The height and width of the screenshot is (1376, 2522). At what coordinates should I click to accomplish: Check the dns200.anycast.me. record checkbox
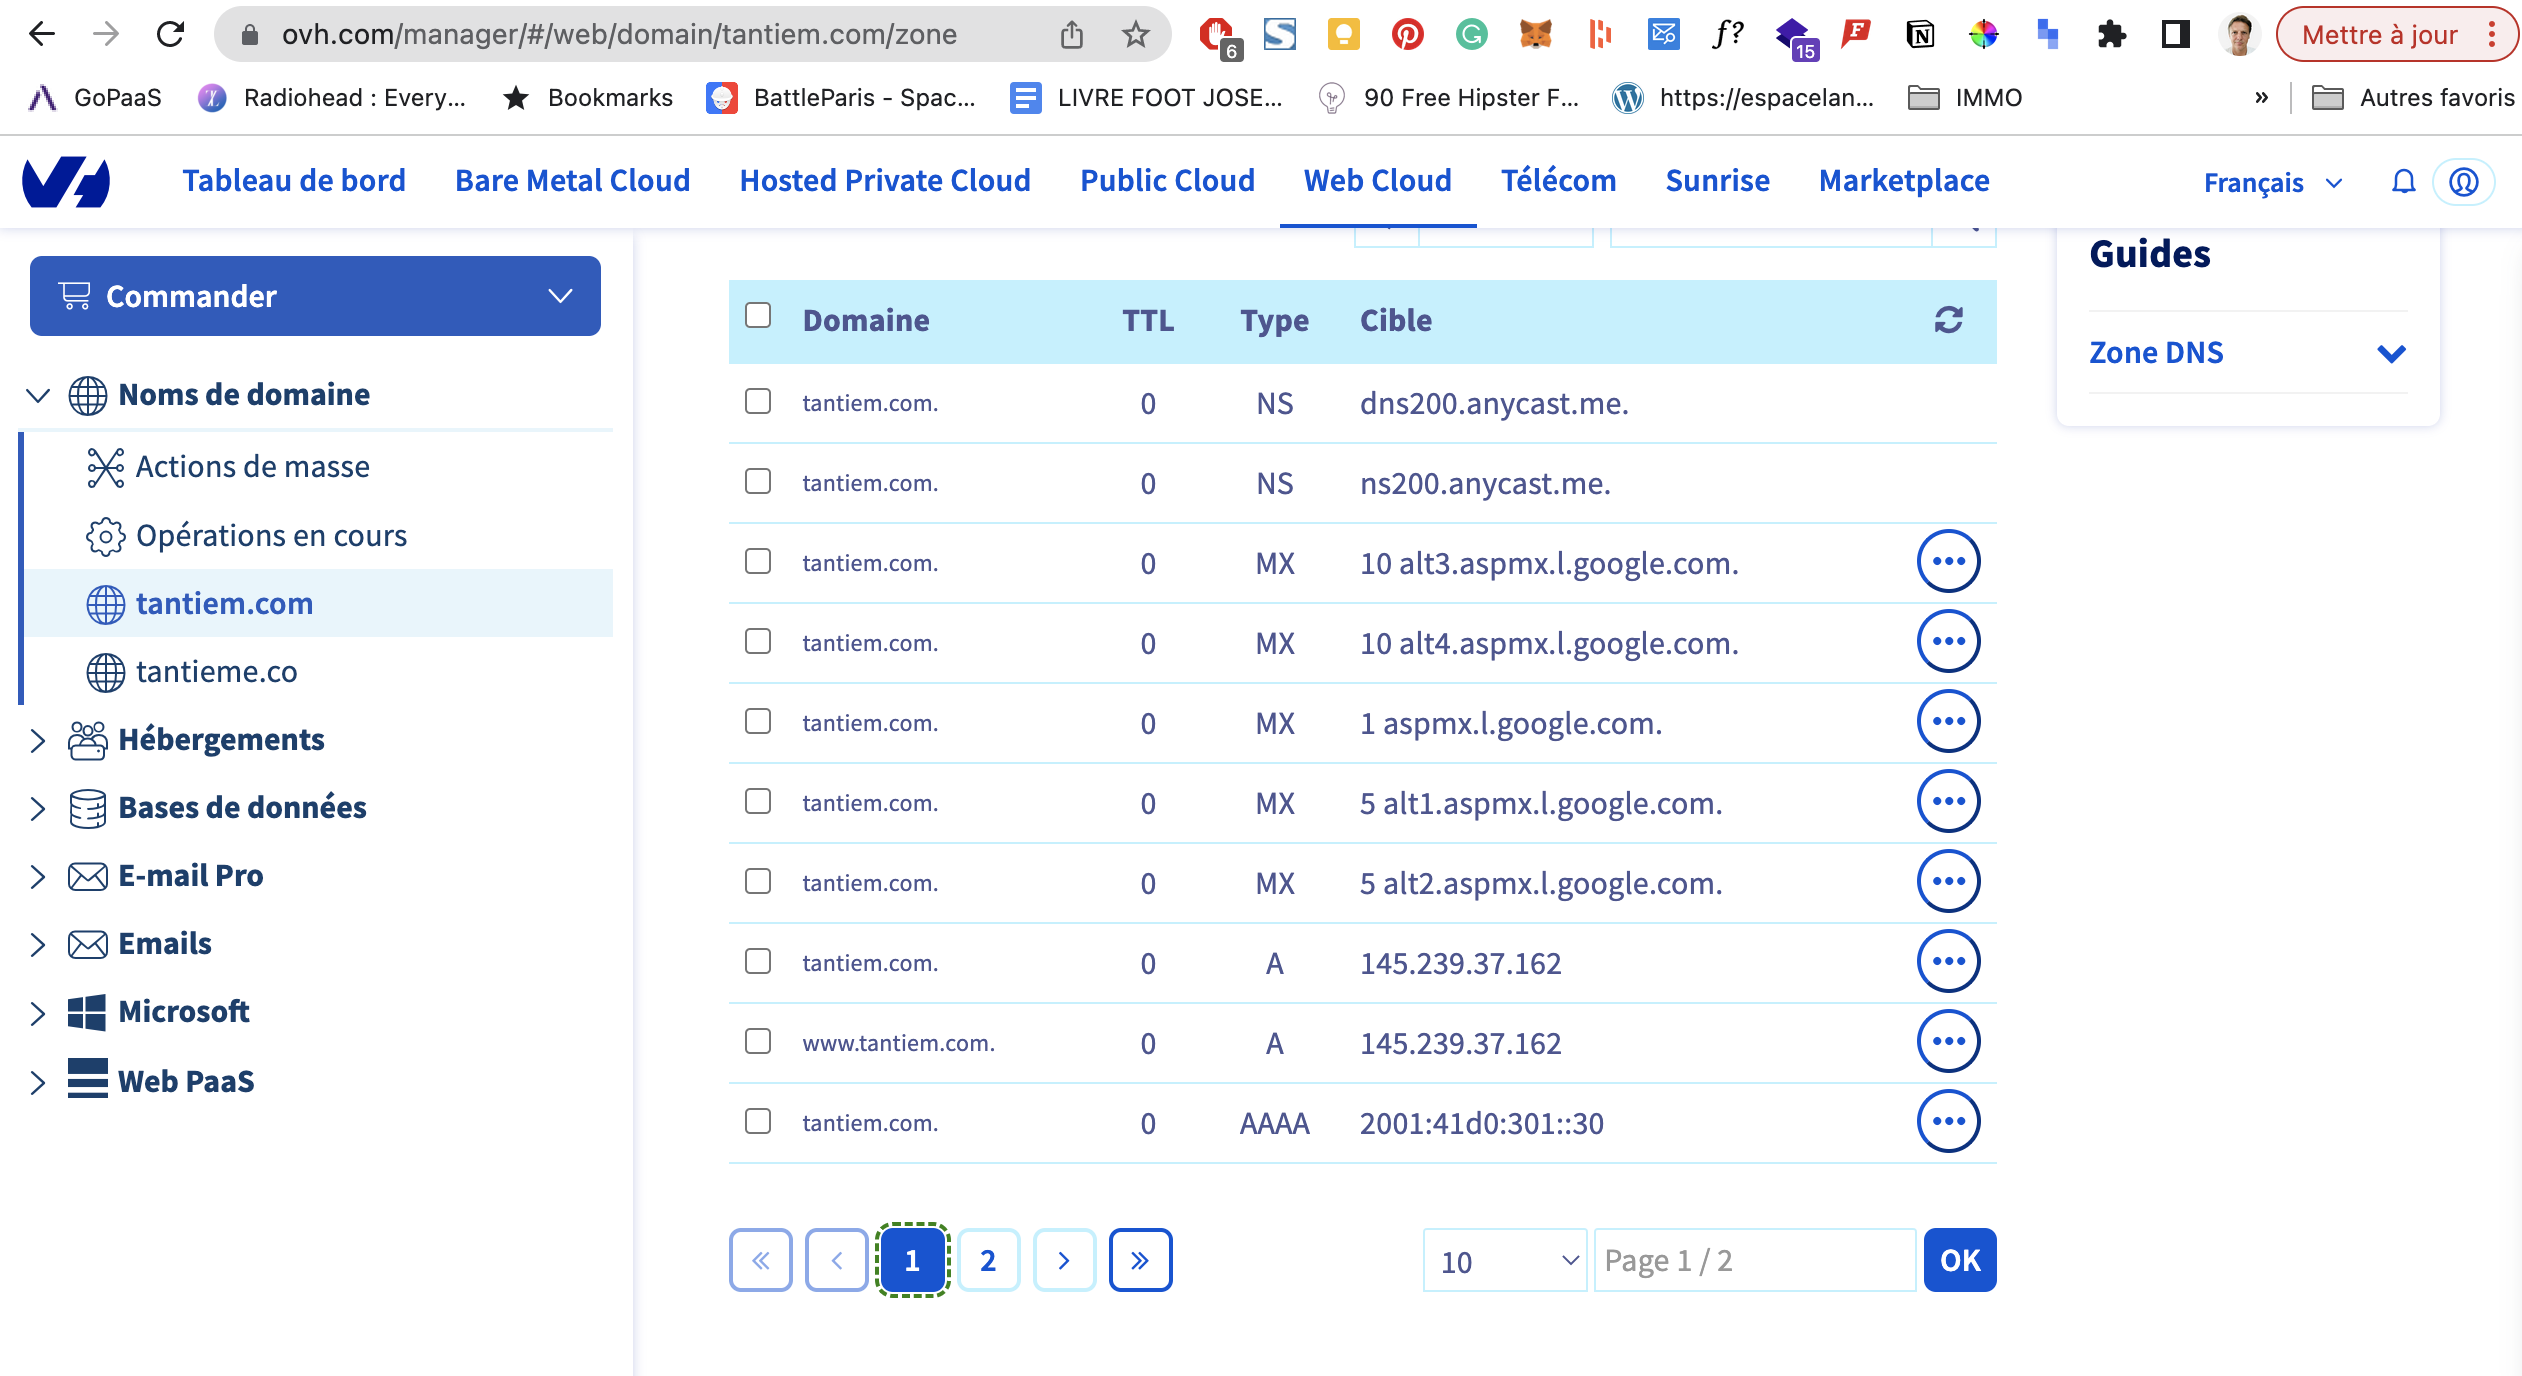(758, 402)
